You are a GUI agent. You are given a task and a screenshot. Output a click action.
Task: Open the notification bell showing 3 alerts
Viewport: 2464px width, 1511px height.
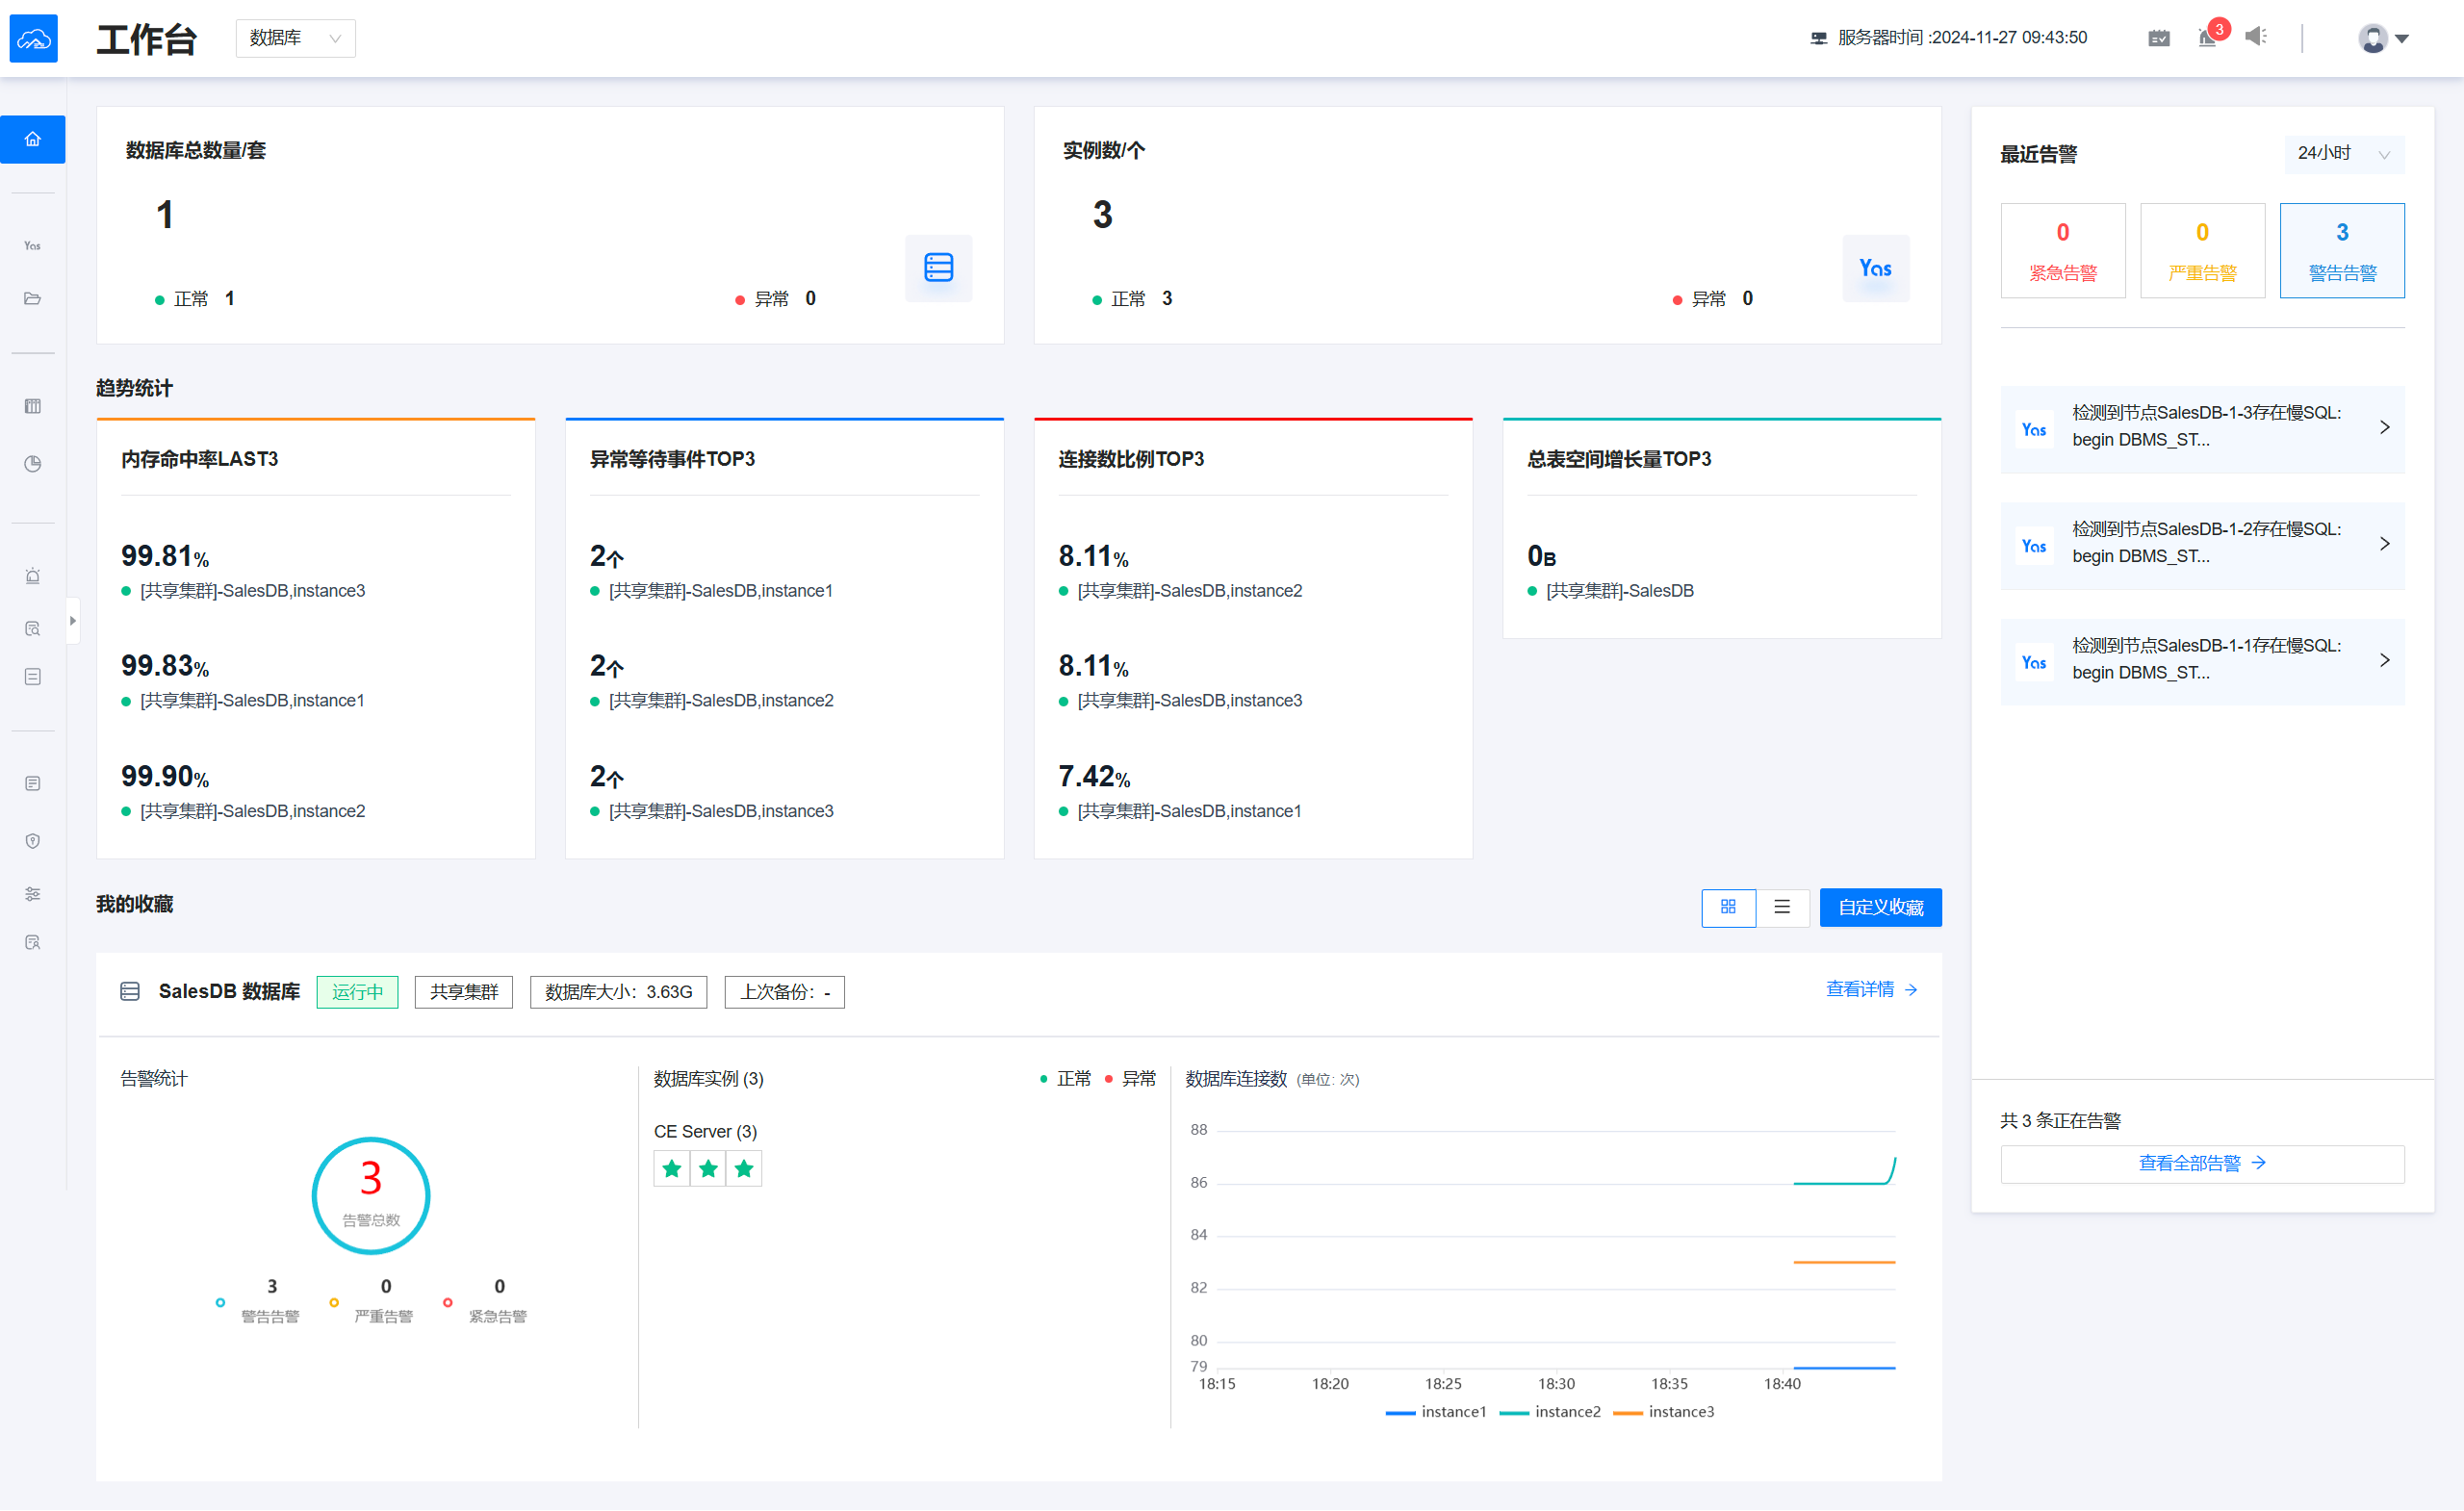2209,37
